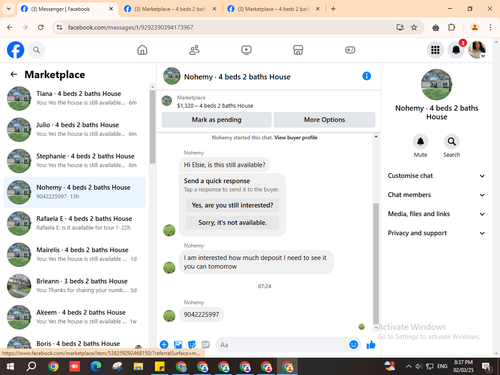The image size is (500, 375).
Task: Open Brieann's 3 beds 2 baths conversation
Action: (x=74, y=286)
